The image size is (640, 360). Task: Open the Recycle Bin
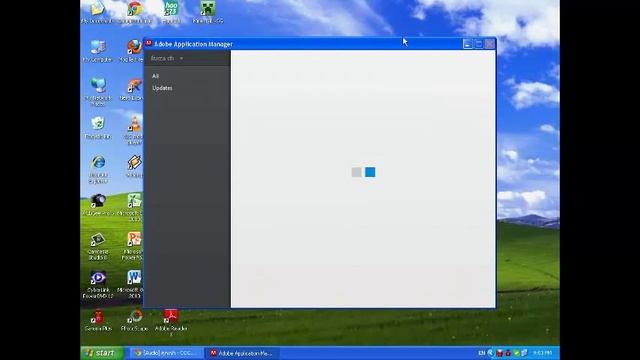[98, 127]
